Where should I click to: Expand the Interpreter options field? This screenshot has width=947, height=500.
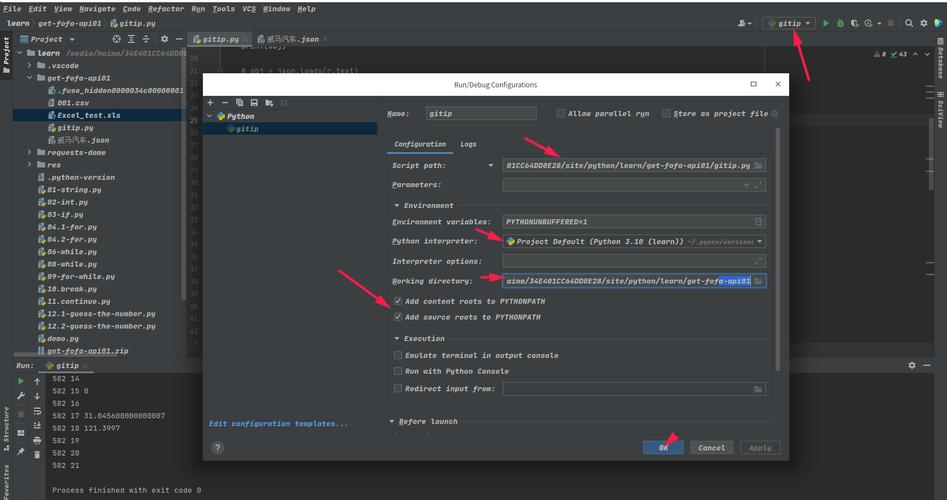pyautogui.click(x=758, y=261)
